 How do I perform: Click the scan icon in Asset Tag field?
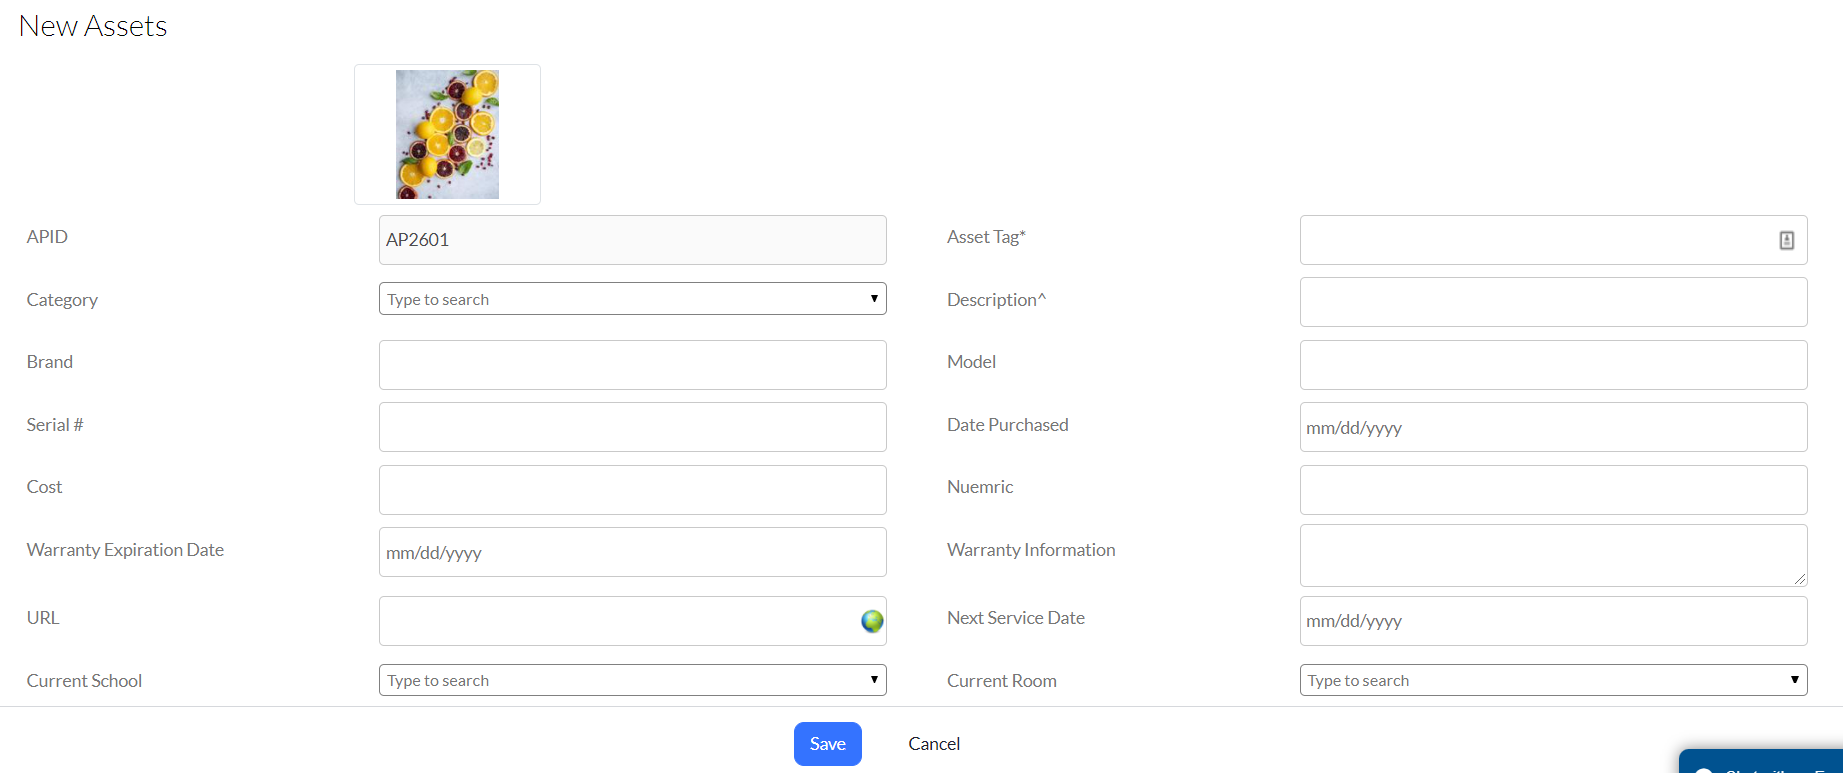pos(1786,240)
